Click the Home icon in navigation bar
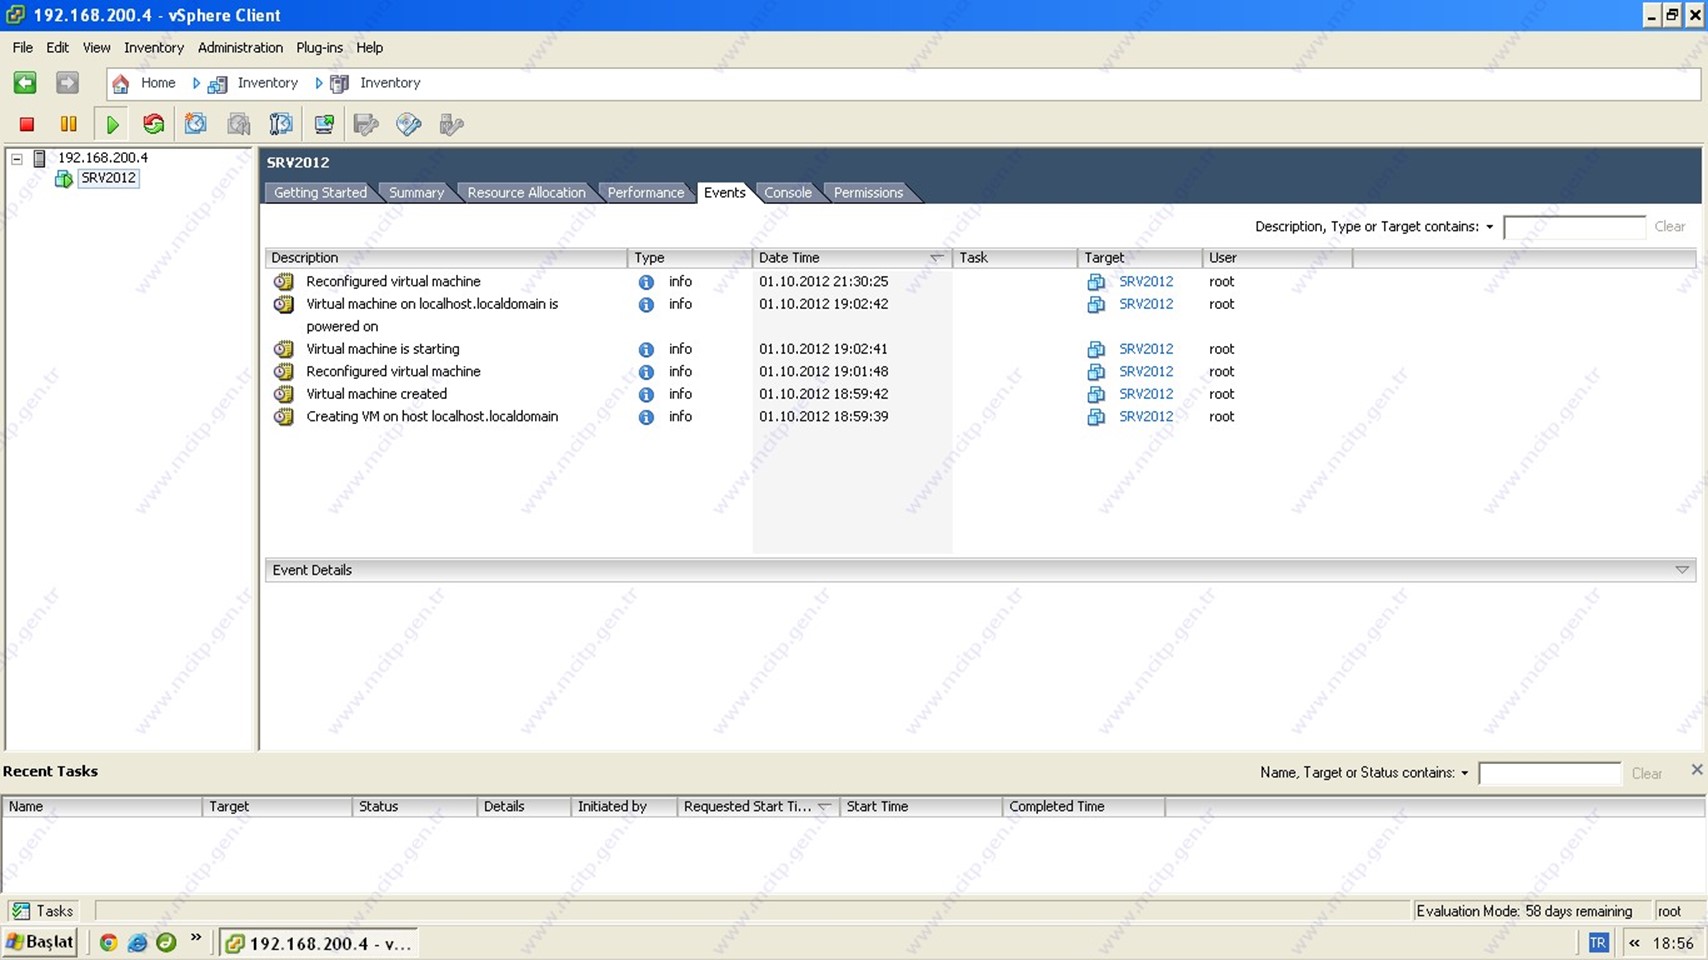Viewport: 1708px width, 960px height. (121, 83)
